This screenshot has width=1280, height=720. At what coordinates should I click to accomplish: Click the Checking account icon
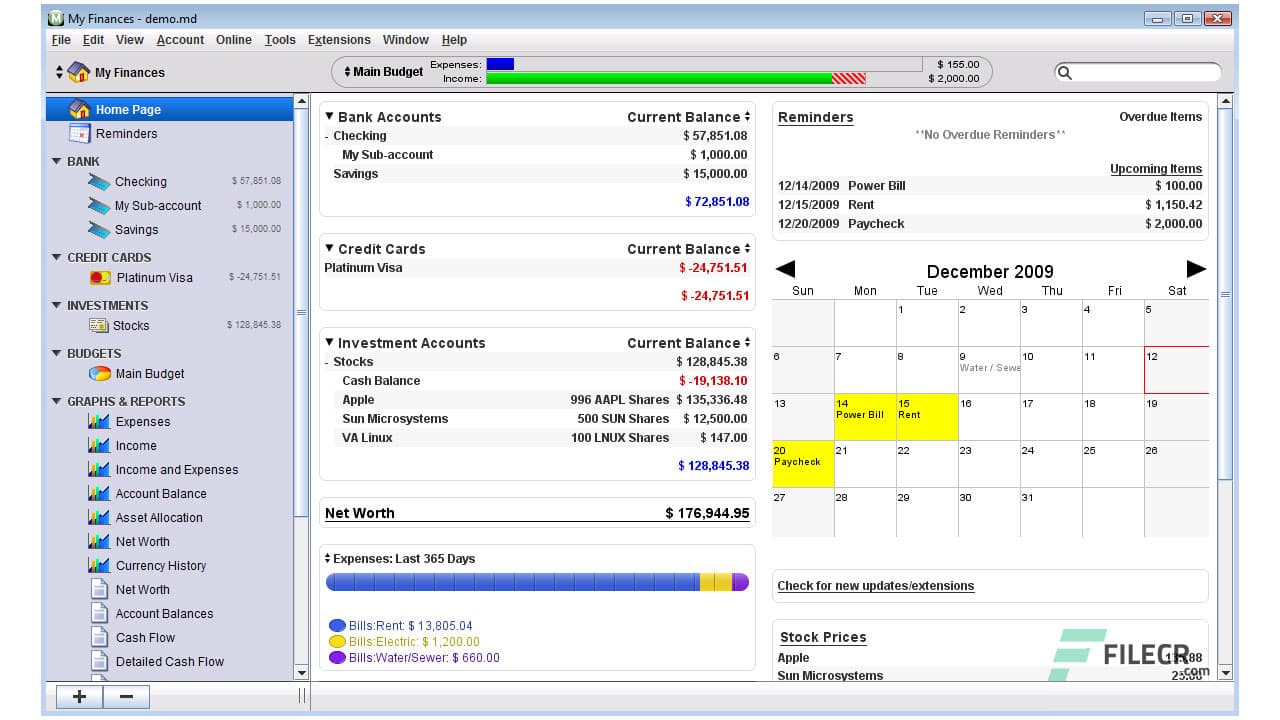point(98,182)
